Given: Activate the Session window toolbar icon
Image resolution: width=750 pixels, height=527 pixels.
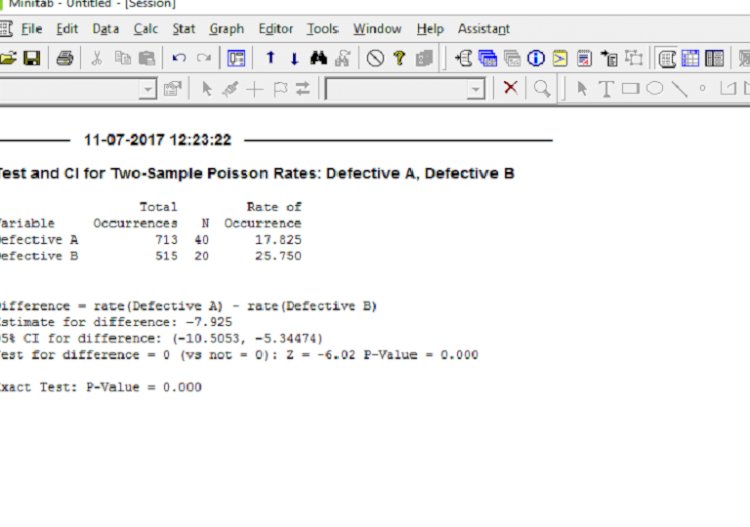Looking at the screenshot, I should [666, 58].
